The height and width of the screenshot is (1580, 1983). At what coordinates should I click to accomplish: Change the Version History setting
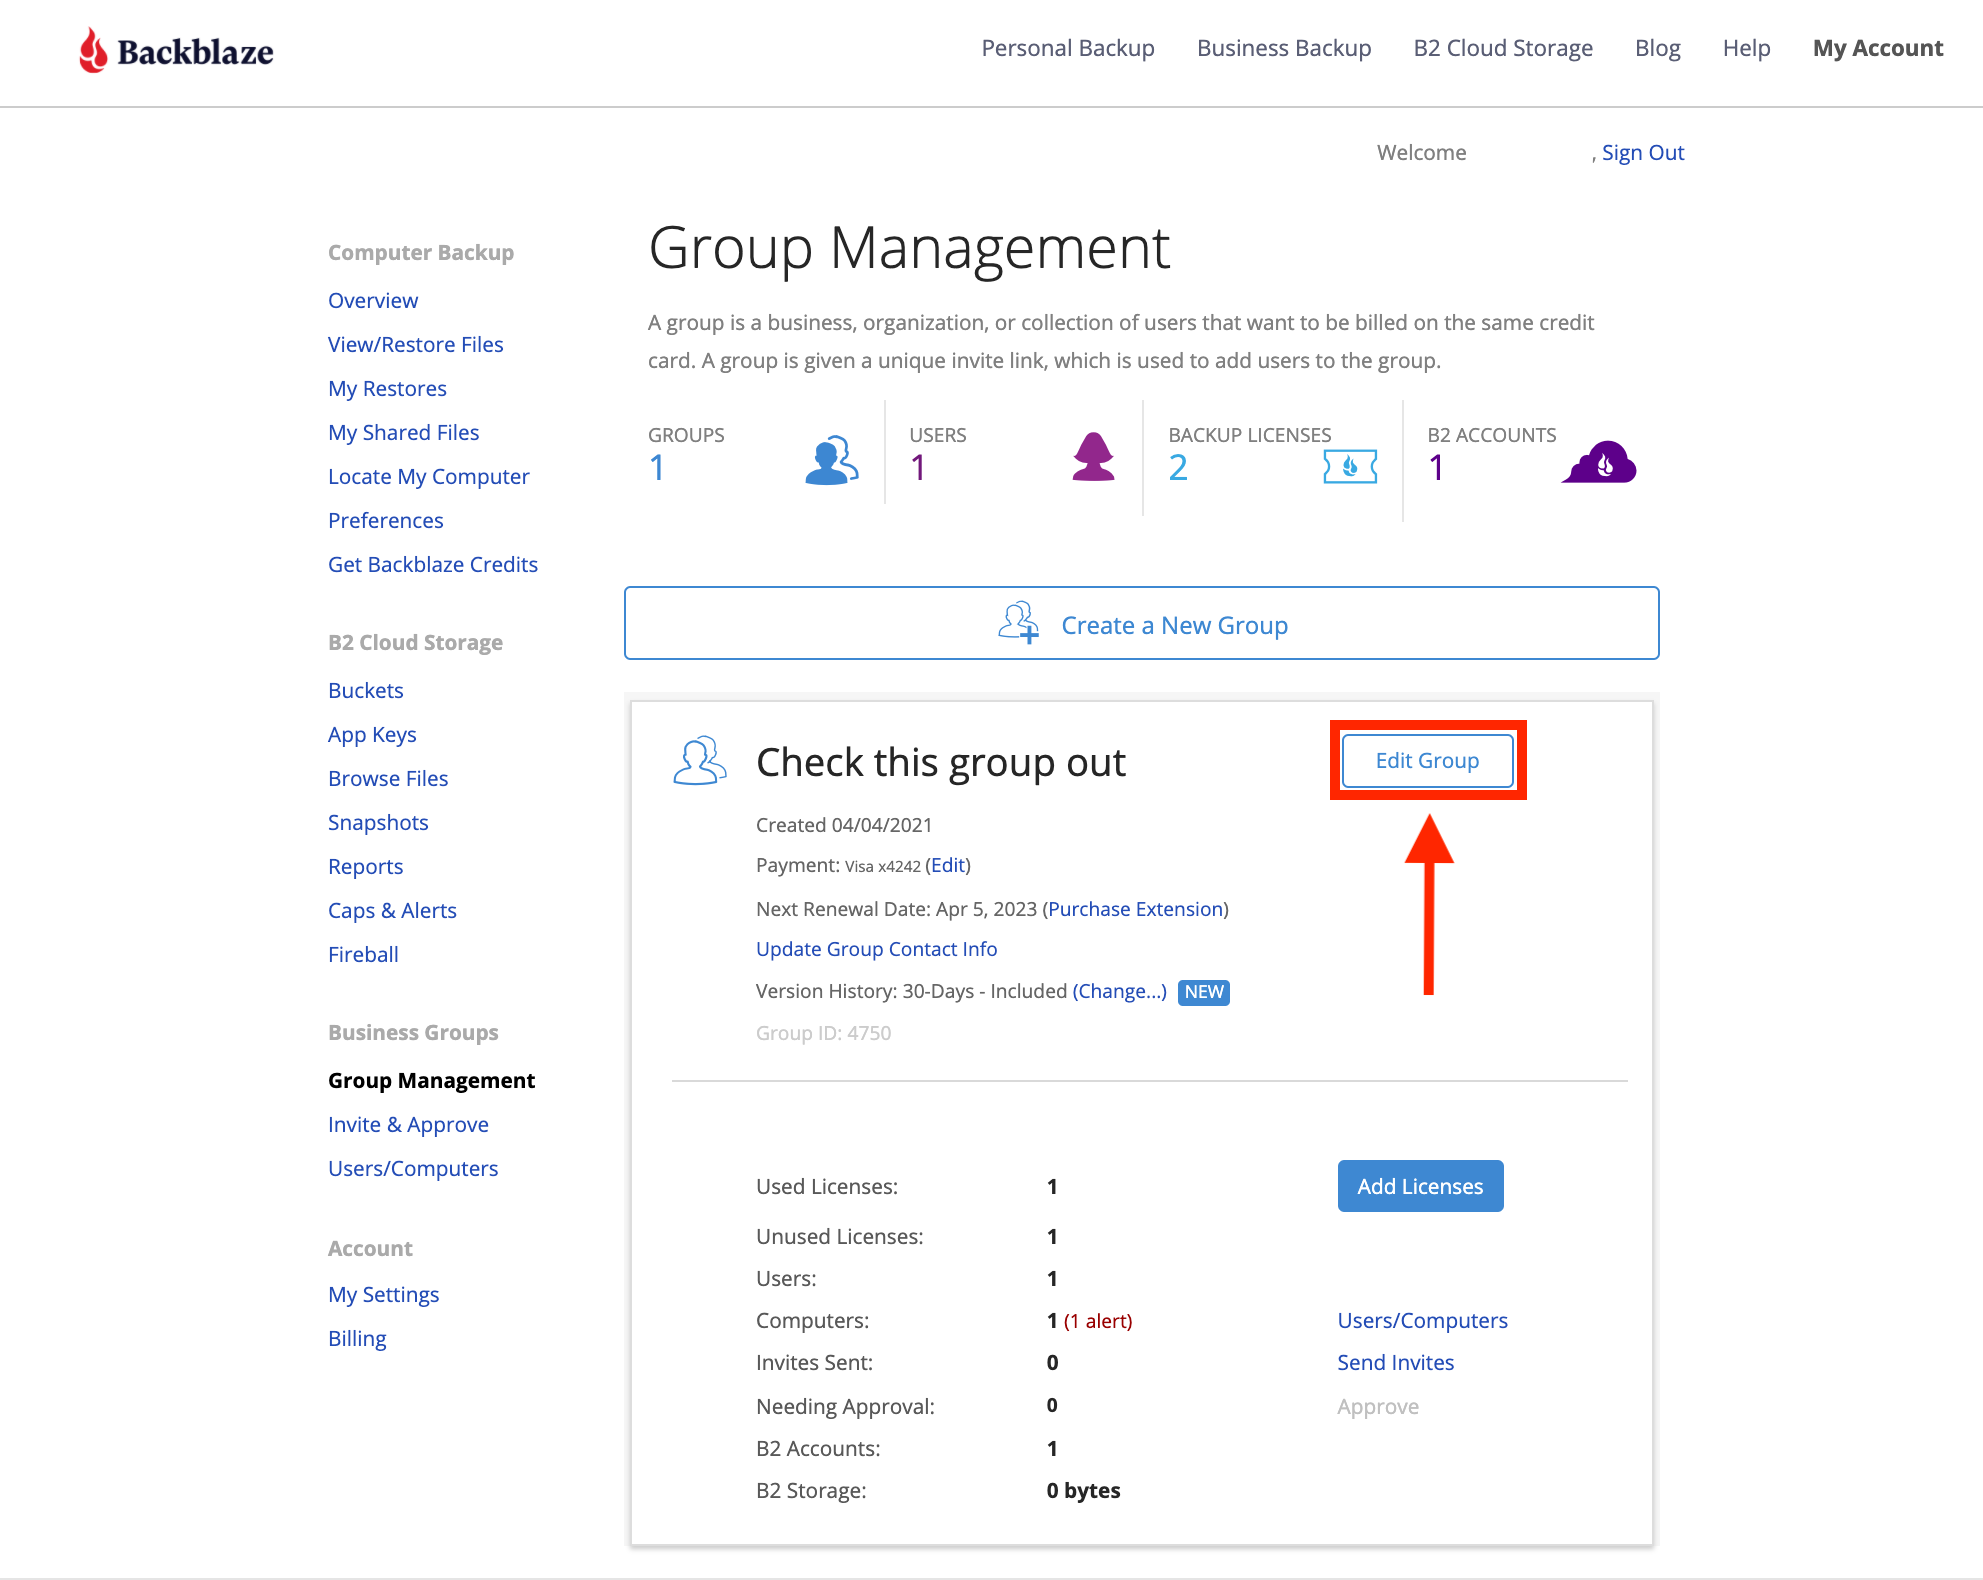tap(1119, 991)
